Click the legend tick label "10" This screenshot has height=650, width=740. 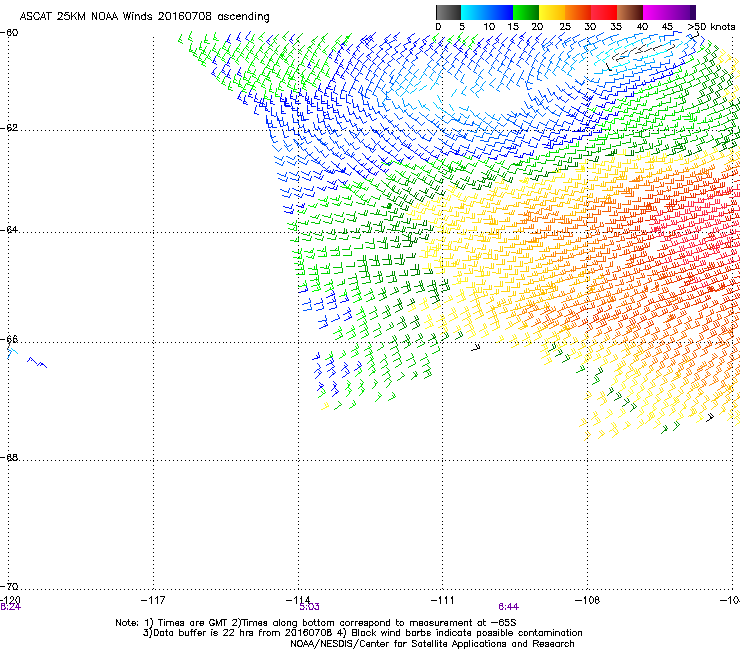(x=489, y=27)
